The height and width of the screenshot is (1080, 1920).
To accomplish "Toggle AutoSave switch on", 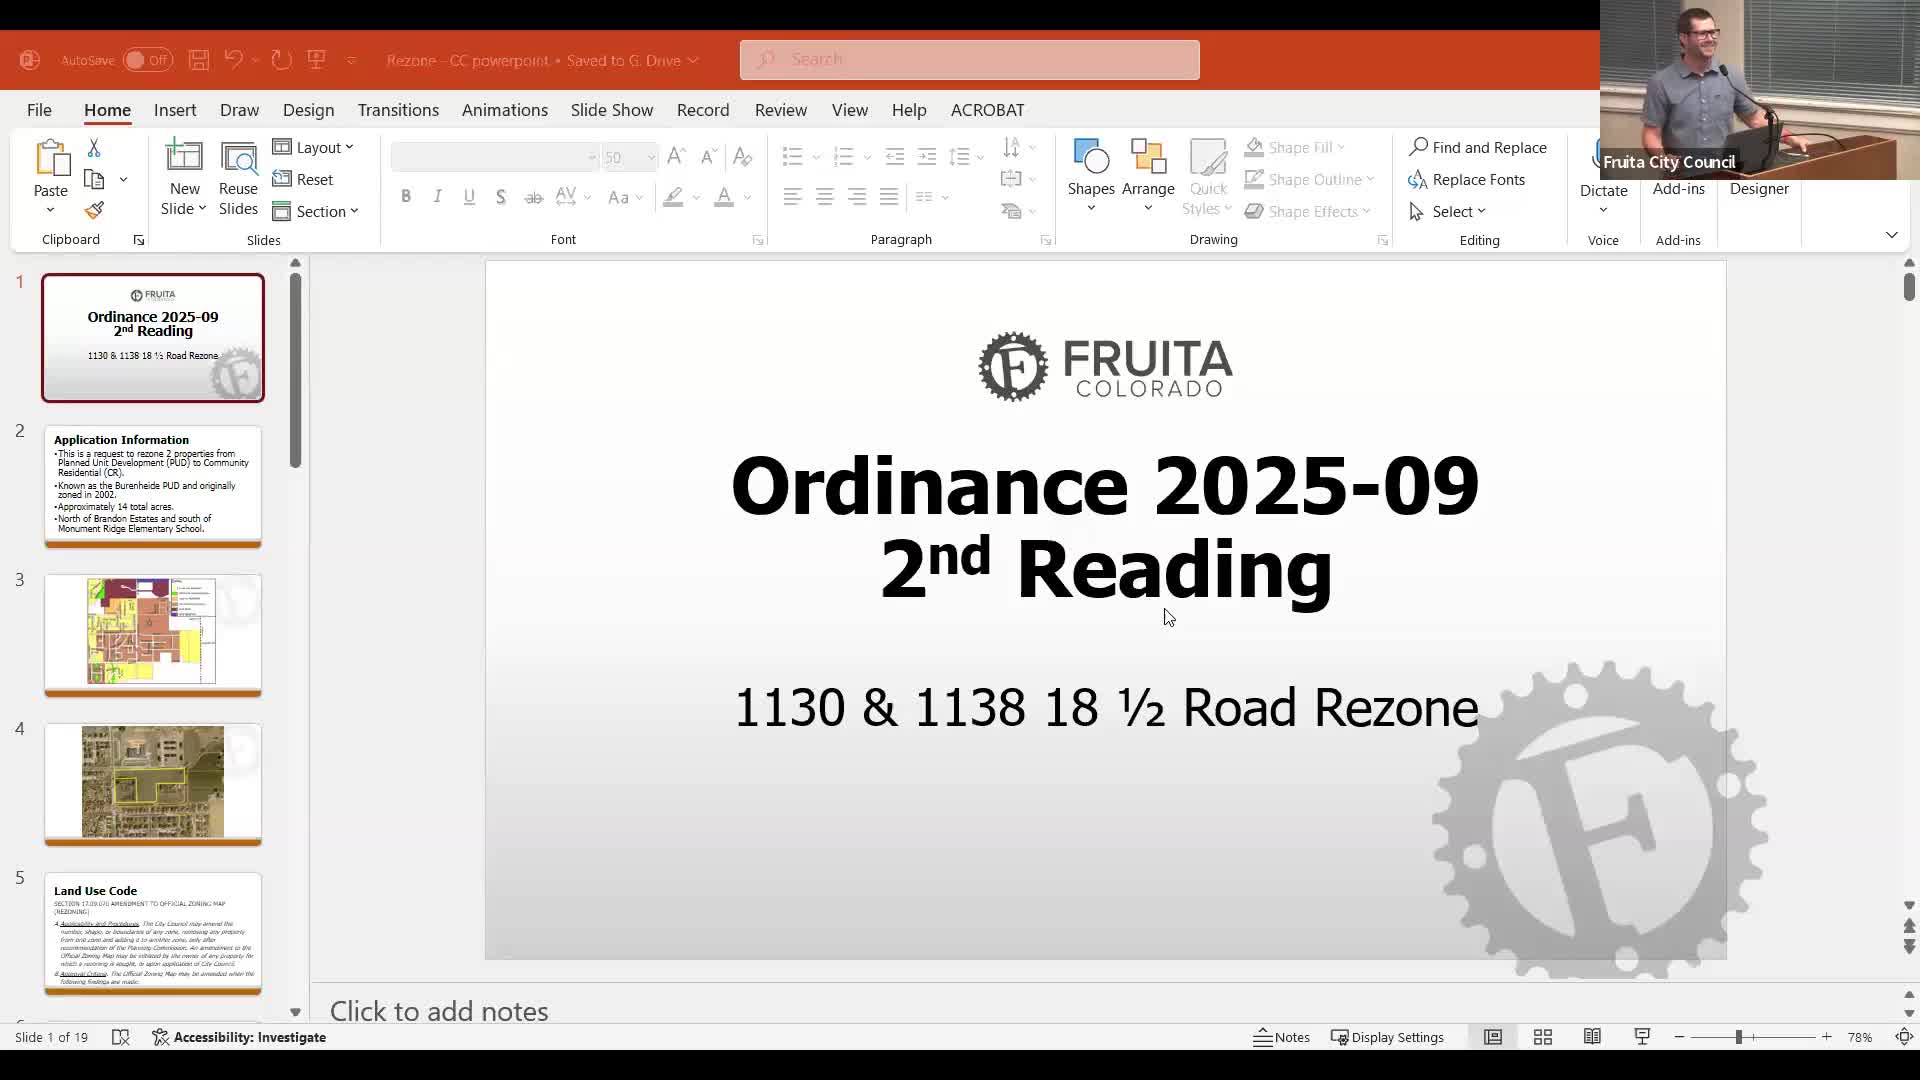I will [x=147, y=60].
